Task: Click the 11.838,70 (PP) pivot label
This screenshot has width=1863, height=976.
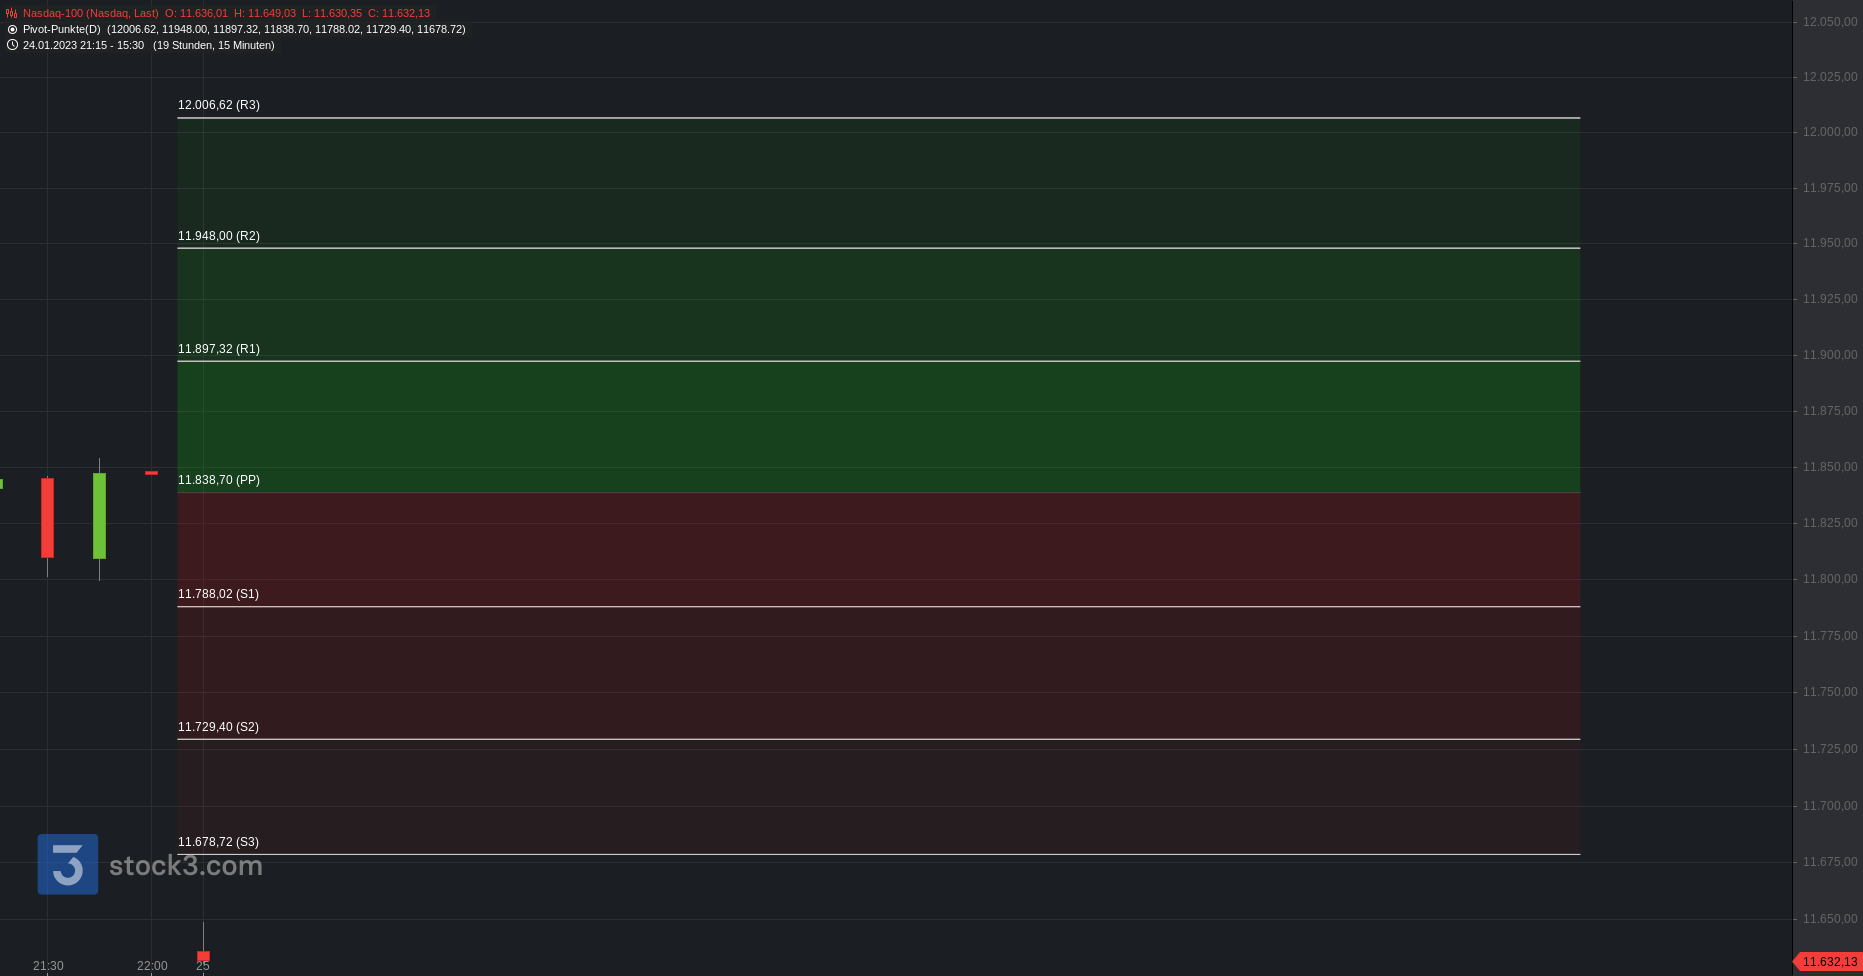Action: coord(219,480)
